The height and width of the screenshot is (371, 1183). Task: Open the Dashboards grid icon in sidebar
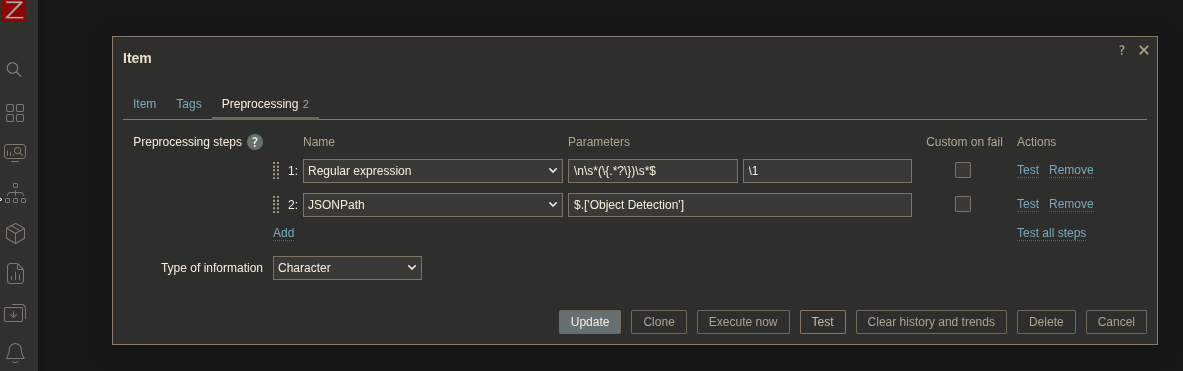click(14, 113)
